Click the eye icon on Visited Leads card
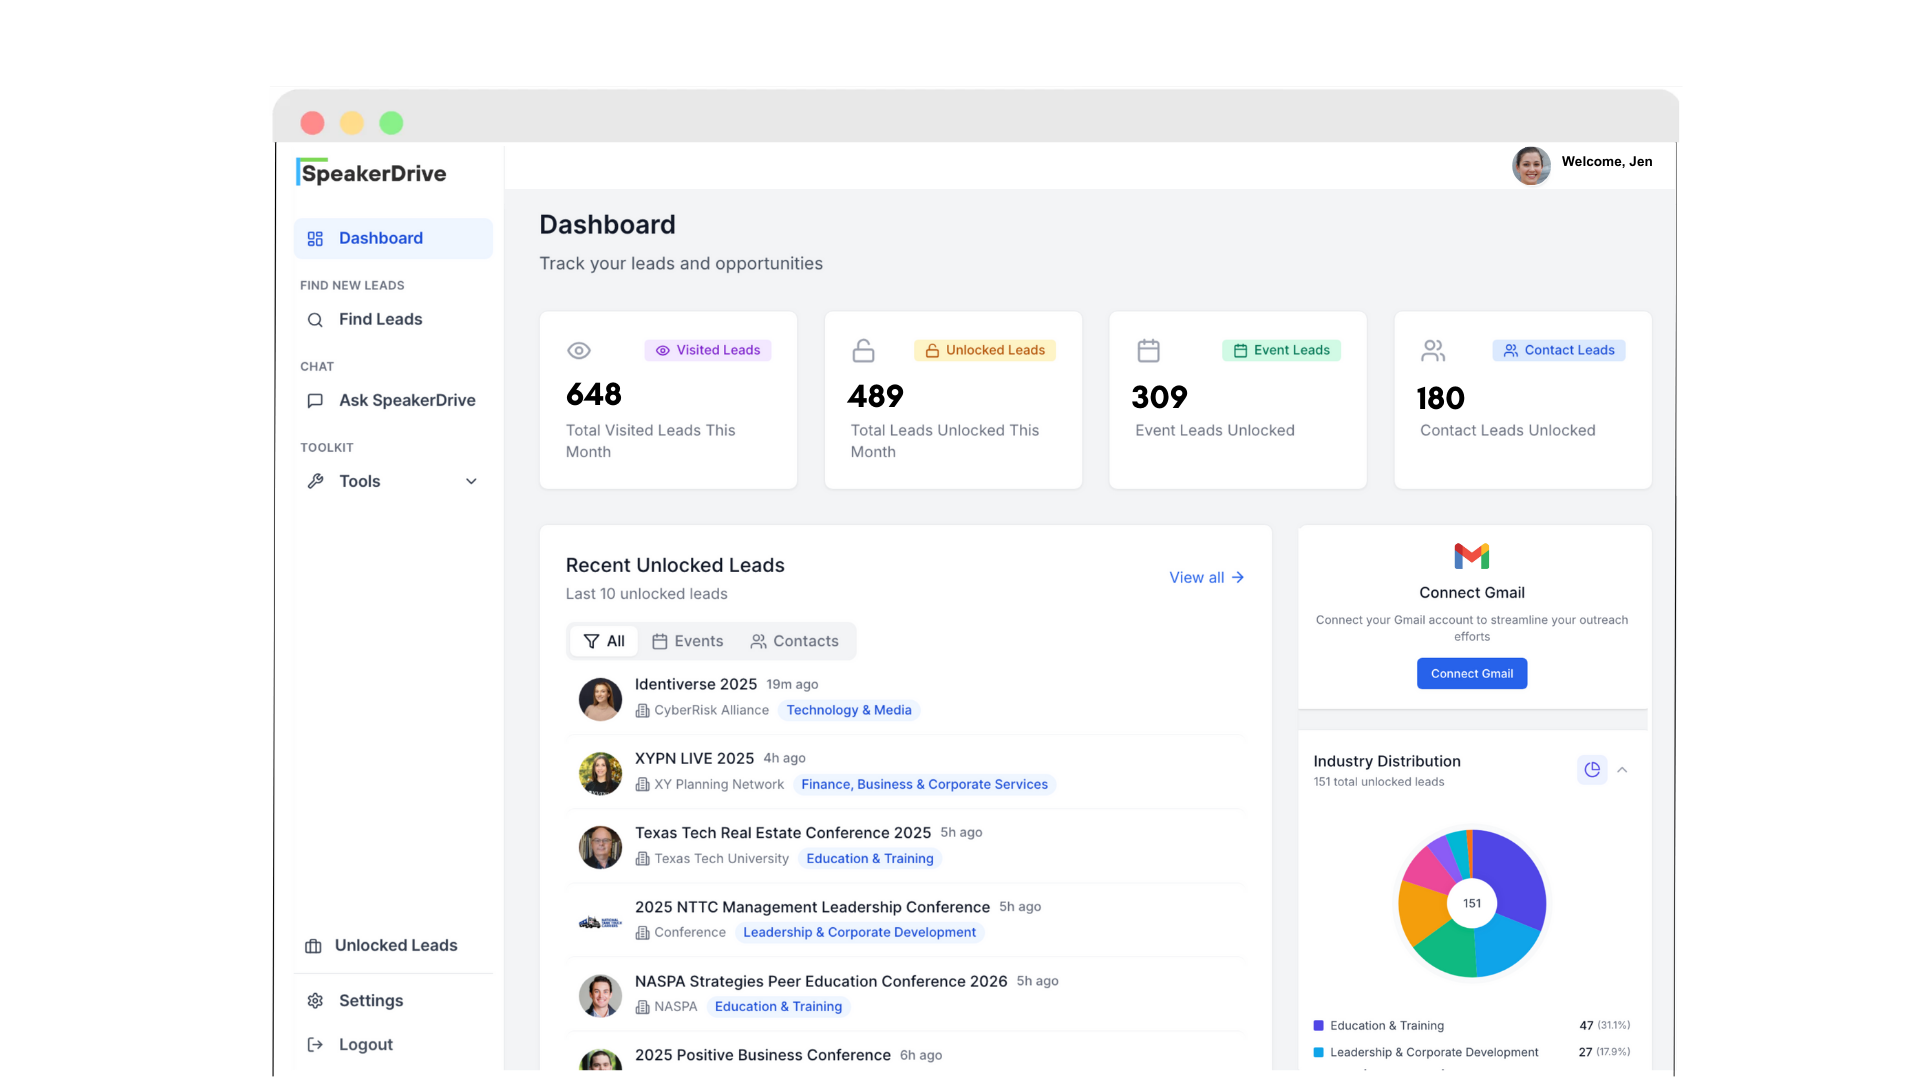Image resolution: width=1920 pixels, height=1080 pixels. [x=579, y=351]
